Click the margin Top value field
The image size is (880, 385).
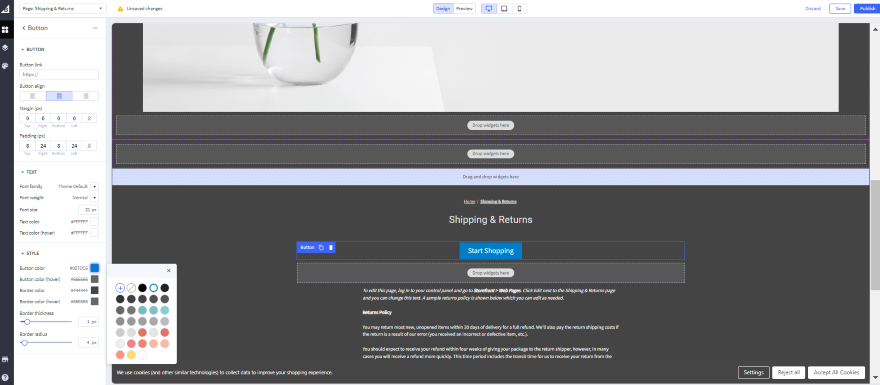pos(28,118)
